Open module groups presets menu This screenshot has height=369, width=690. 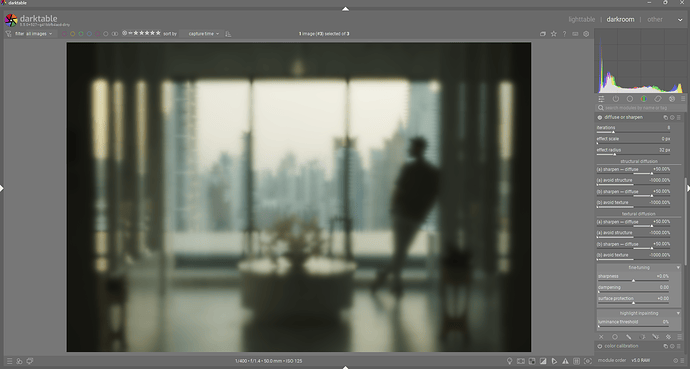tap(683, 99)
